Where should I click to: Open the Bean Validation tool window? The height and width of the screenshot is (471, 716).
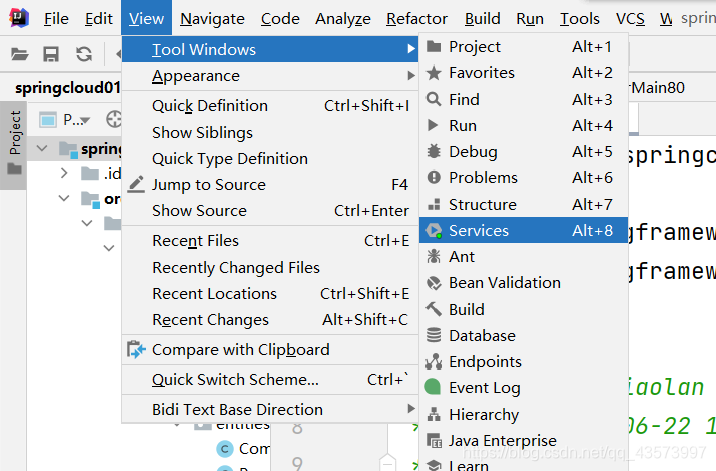(505, 283)
